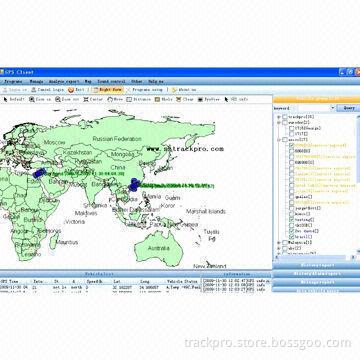The image size is (360, 360).
Task: Collapse the third tree group with expired vehicles
Action: (278, 140)
